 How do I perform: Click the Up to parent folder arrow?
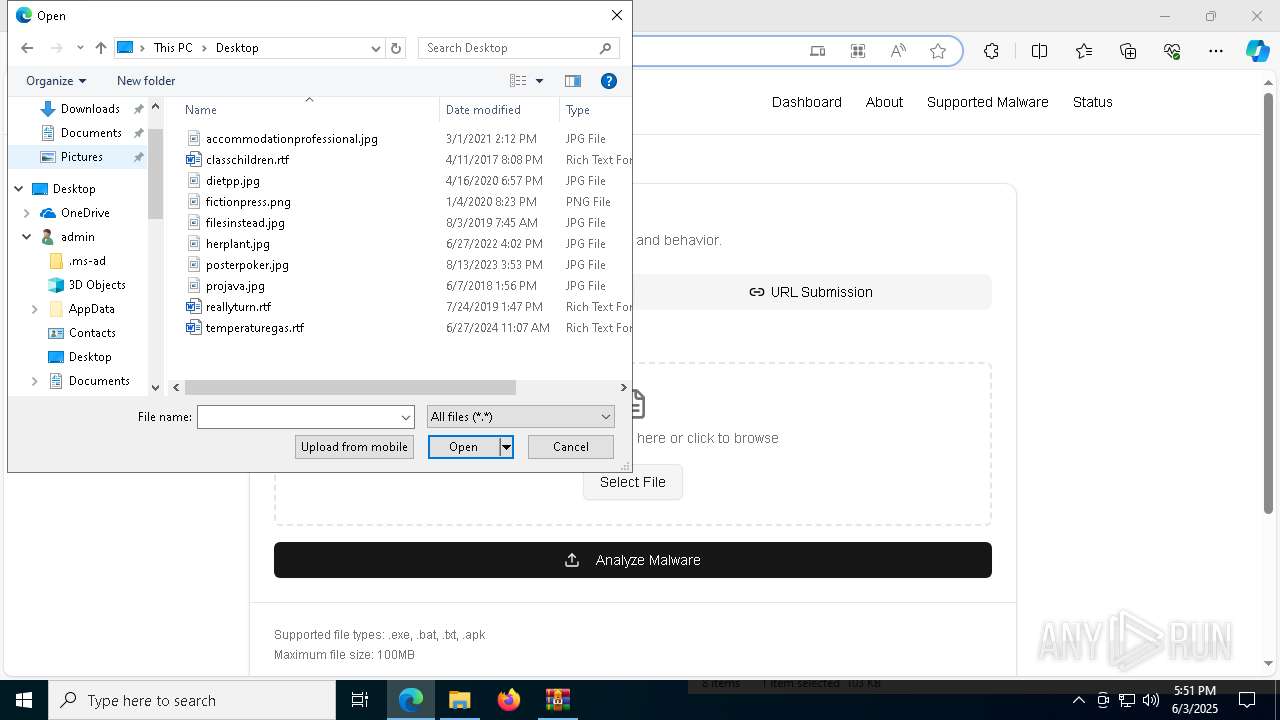click(x=101, y=48)
